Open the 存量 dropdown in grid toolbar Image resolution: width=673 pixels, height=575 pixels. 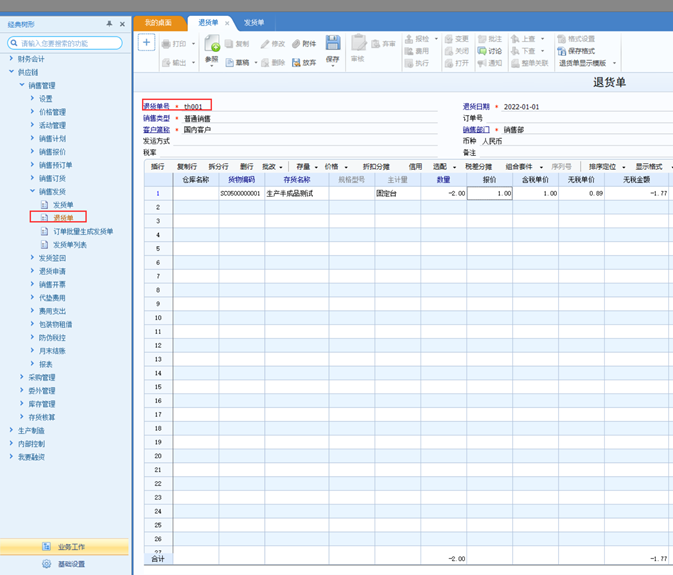tap(316, 167)
